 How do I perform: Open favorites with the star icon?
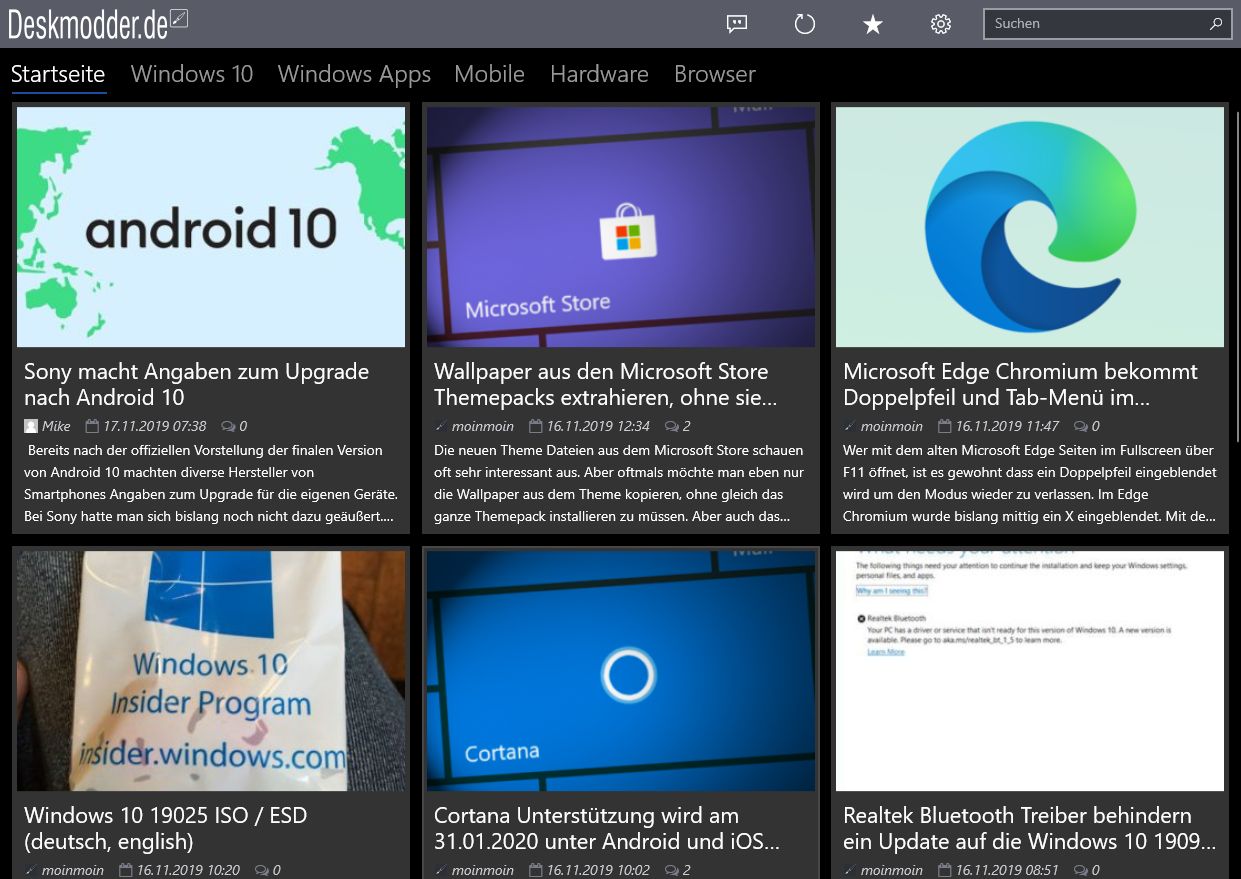click(873, 24)
